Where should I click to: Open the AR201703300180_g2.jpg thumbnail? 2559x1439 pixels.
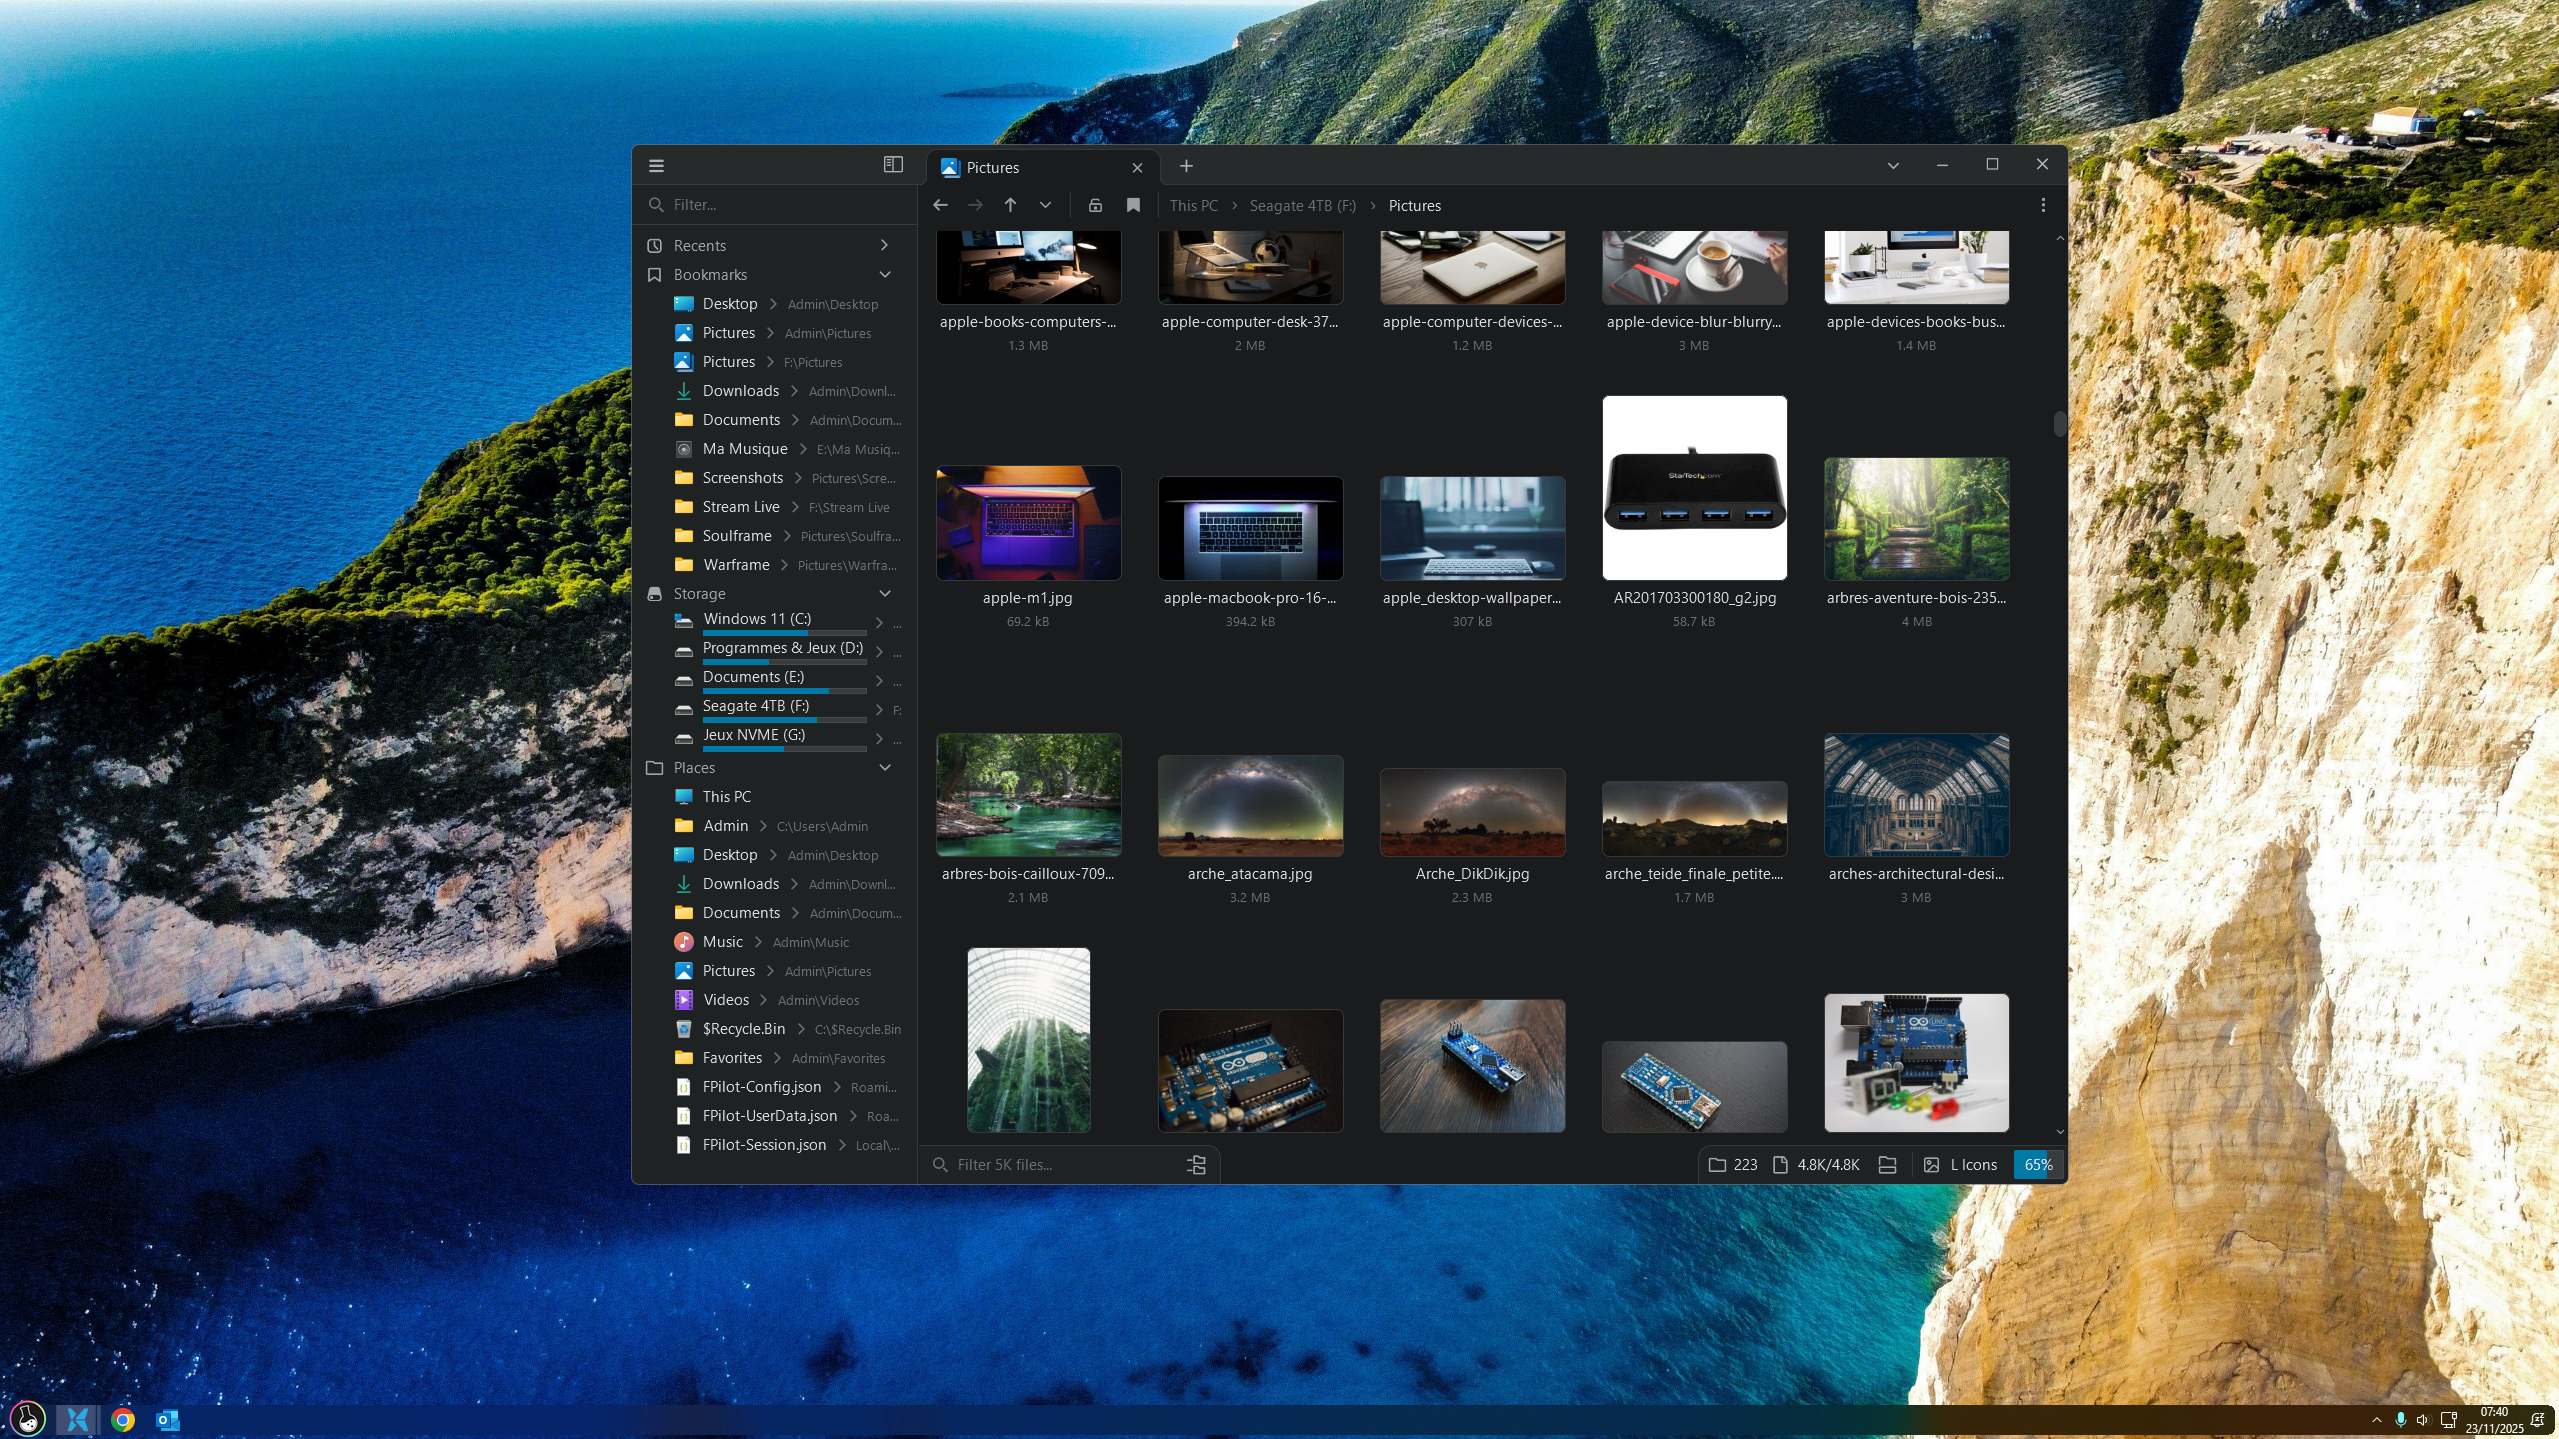click(1694, 488)
